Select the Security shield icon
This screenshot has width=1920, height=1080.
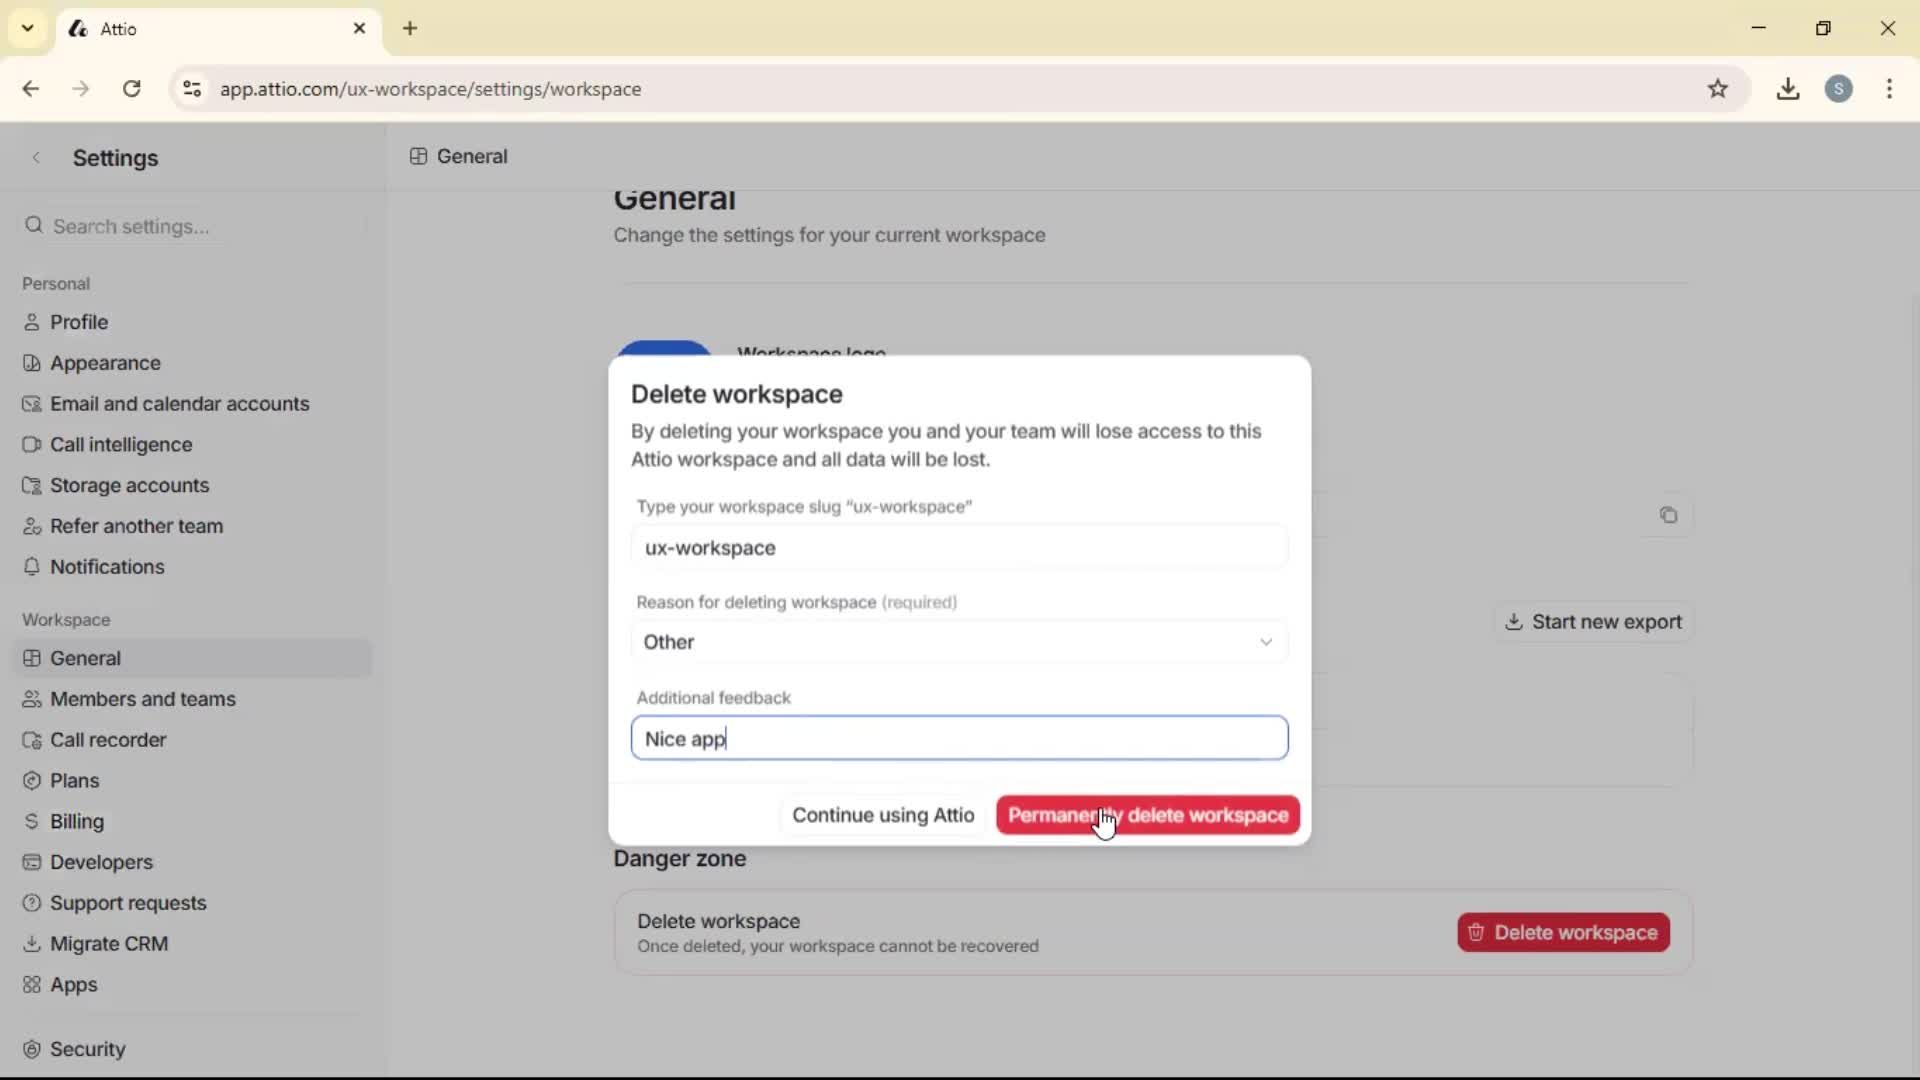[x=31, y=1048]
